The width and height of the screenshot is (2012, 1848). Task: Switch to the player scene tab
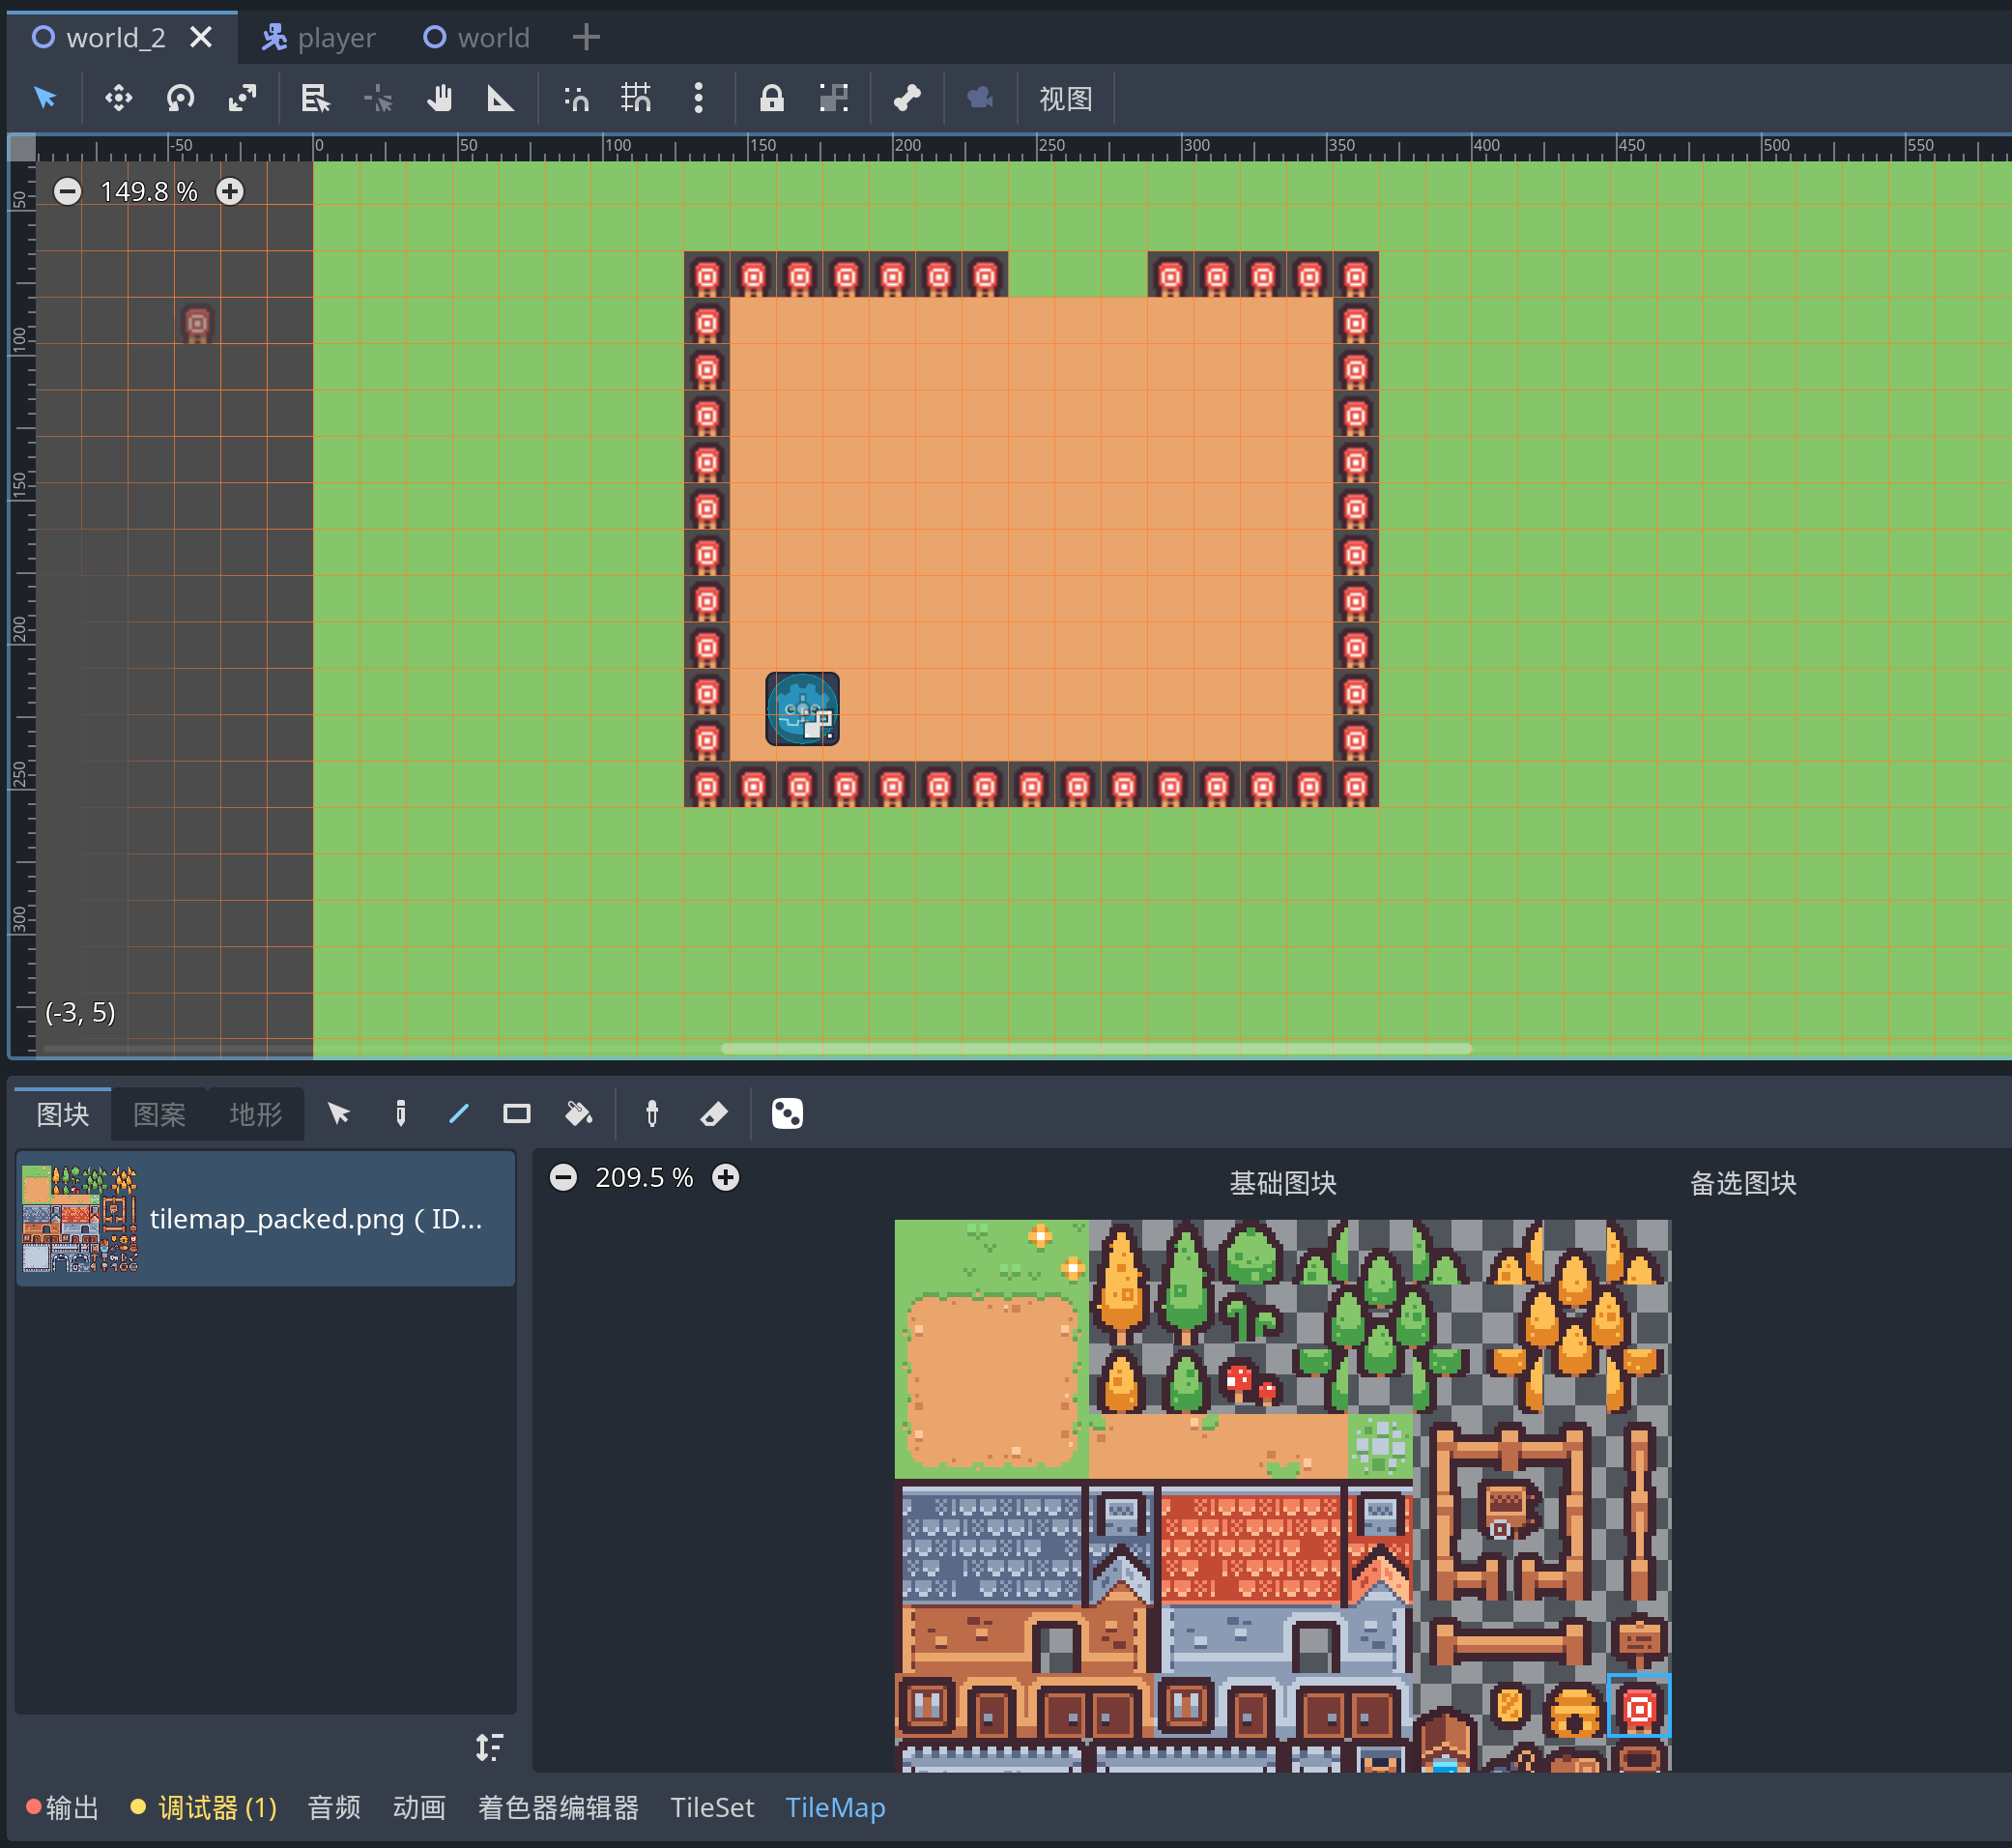click(x=318, y=38)
